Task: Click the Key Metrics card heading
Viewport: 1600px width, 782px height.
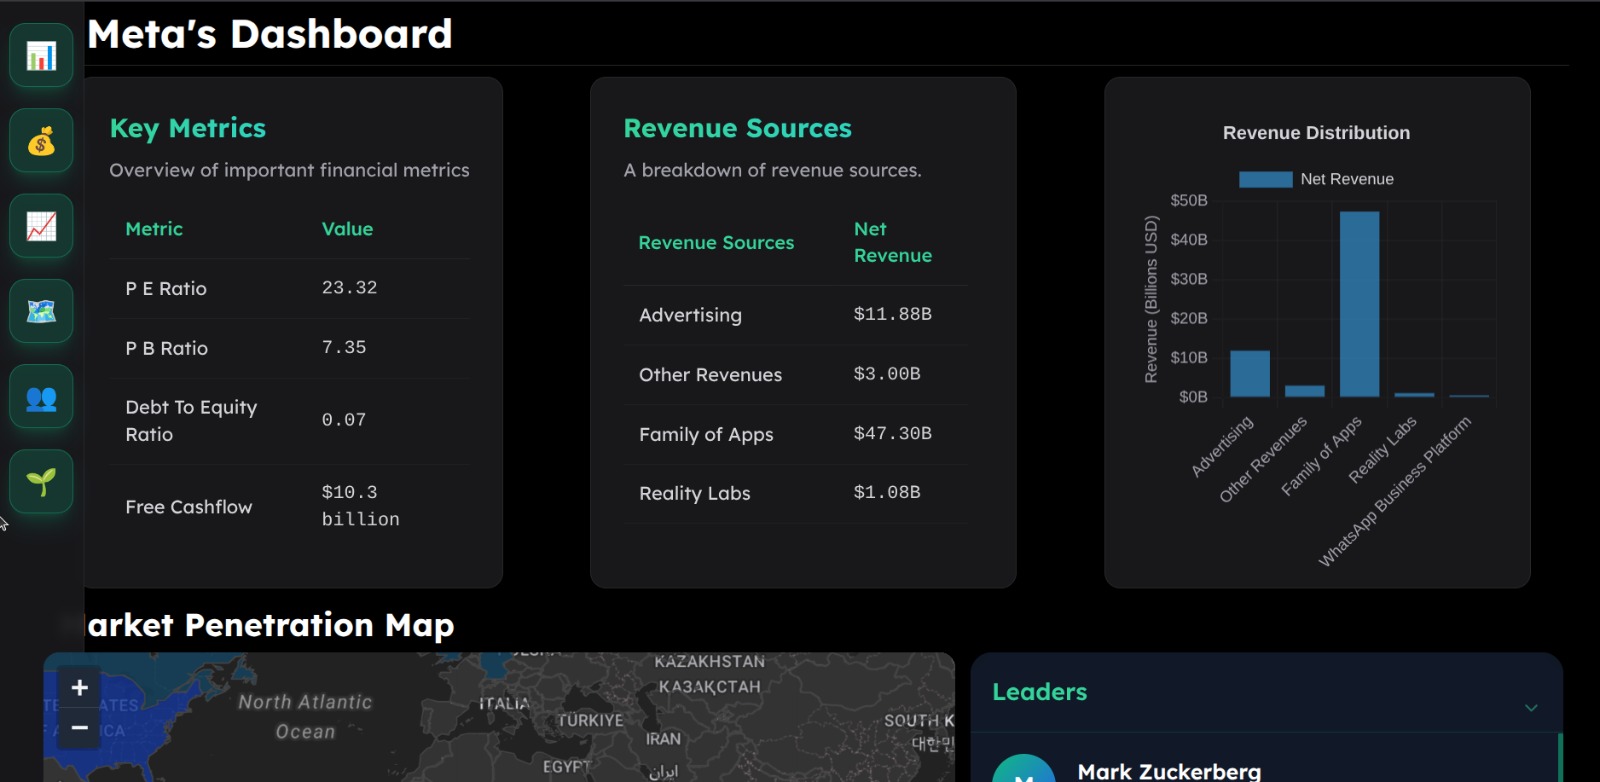Action: pyautogui.click(x=188, y=128)
